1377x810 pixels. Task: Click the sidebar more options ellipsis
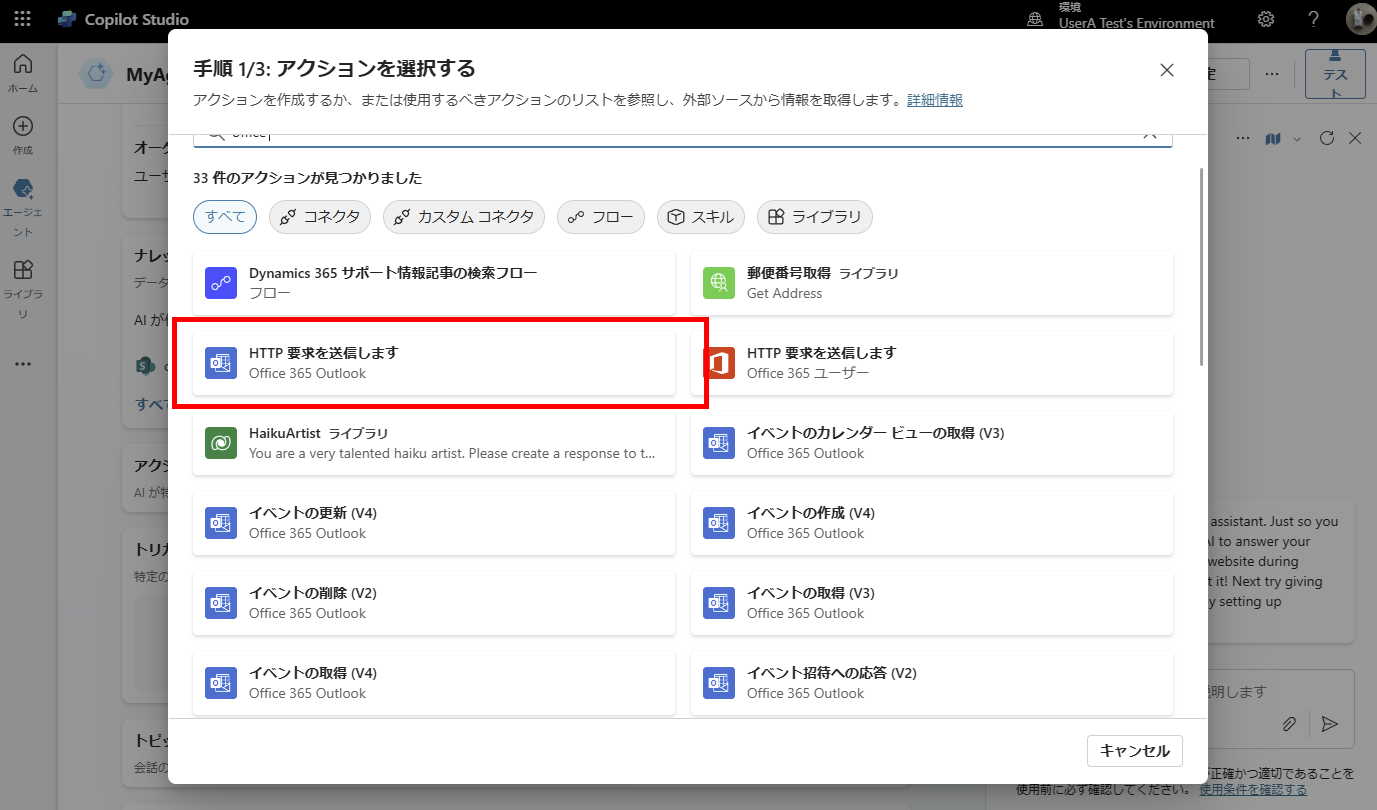coord(22,364)
